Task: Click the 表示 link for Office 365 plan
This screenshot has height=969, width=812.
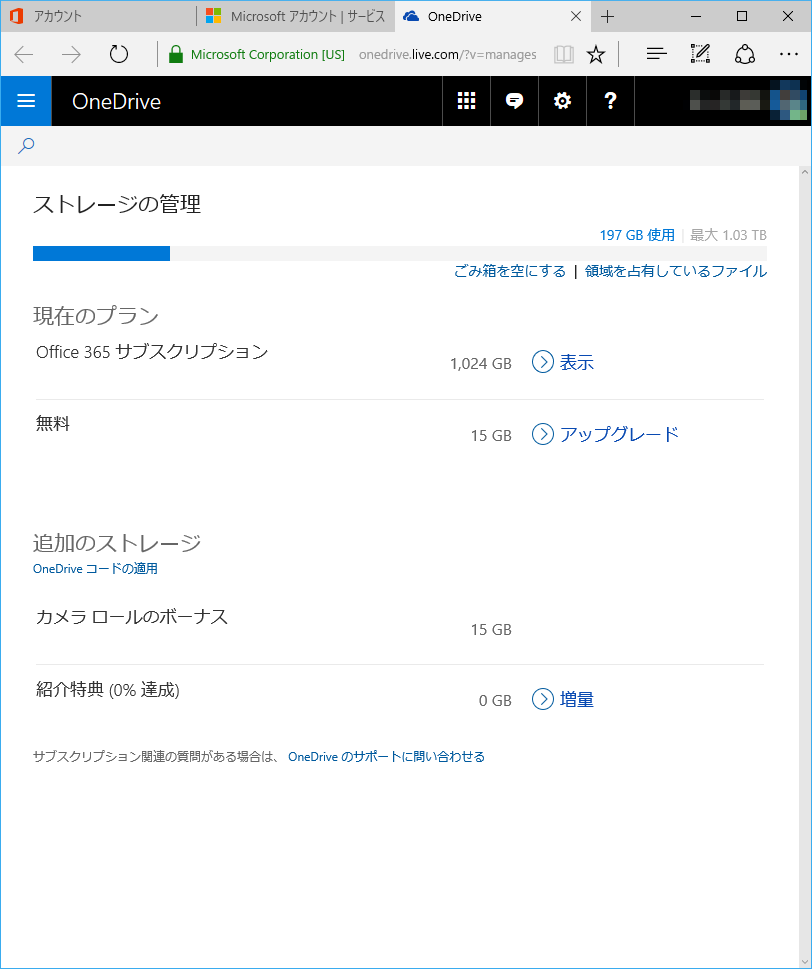Action: [563, 362]
